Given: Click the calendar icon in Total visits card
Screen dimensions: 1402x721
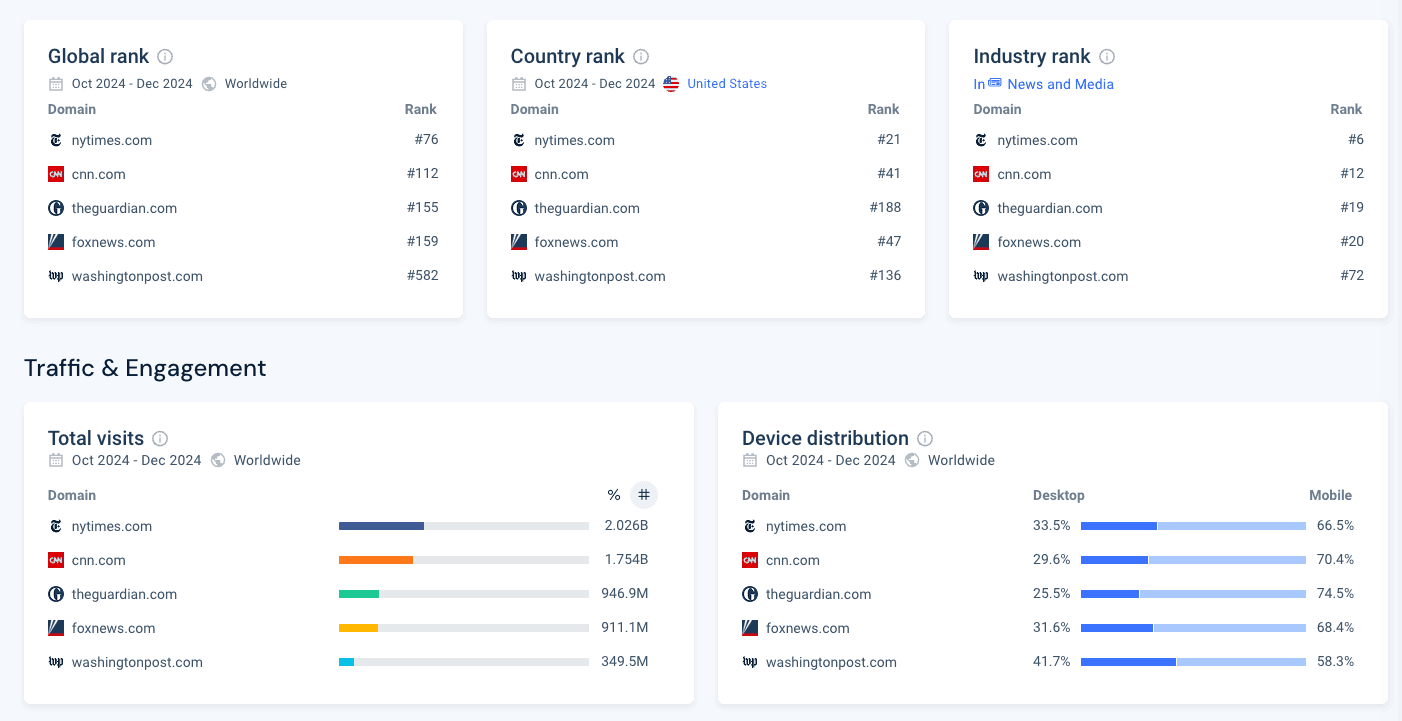Looking at the screenshot, I should [x=56, y=461].
